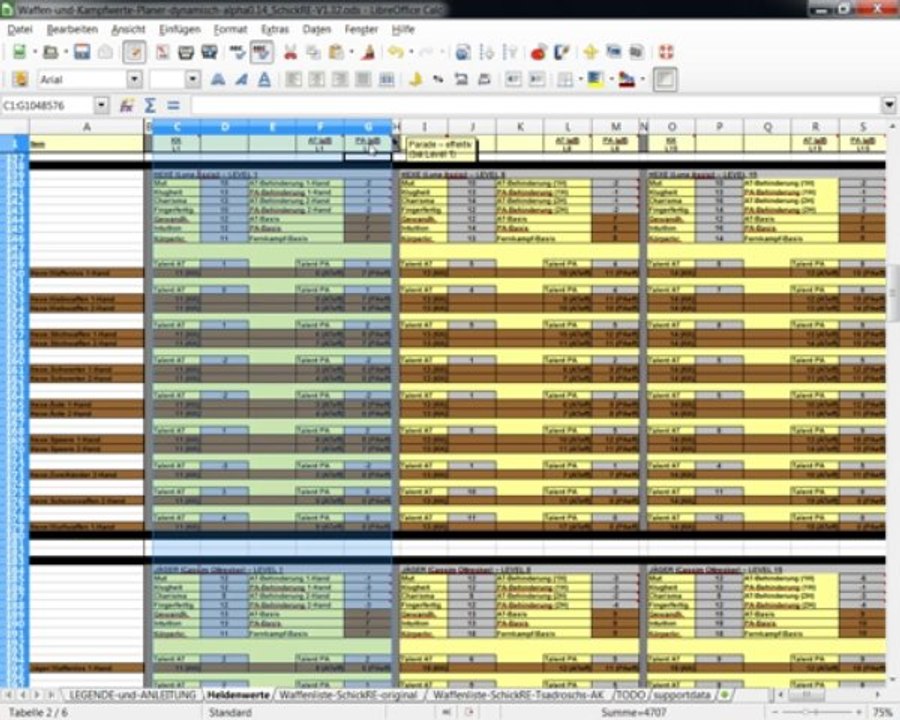The image size is (900, 720).
Task: Undo the last action with Undo arrow
Action: (x=395, y=52)
